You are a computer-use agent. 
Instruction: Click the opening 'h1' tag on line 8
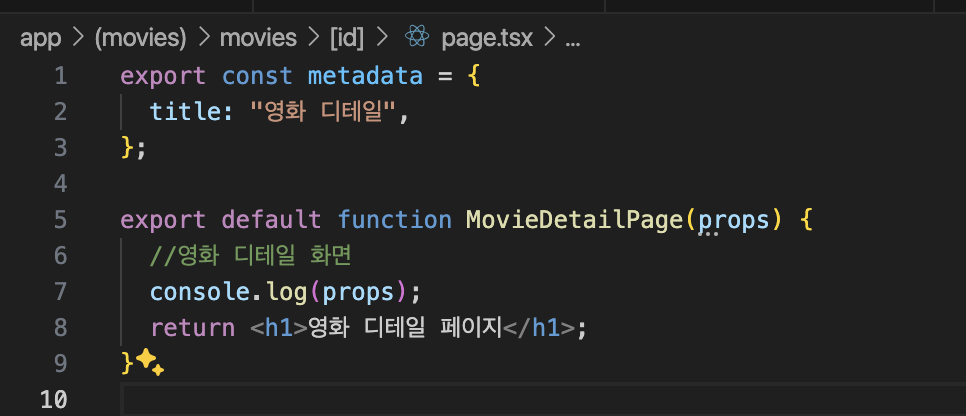(x=280, y=327)
